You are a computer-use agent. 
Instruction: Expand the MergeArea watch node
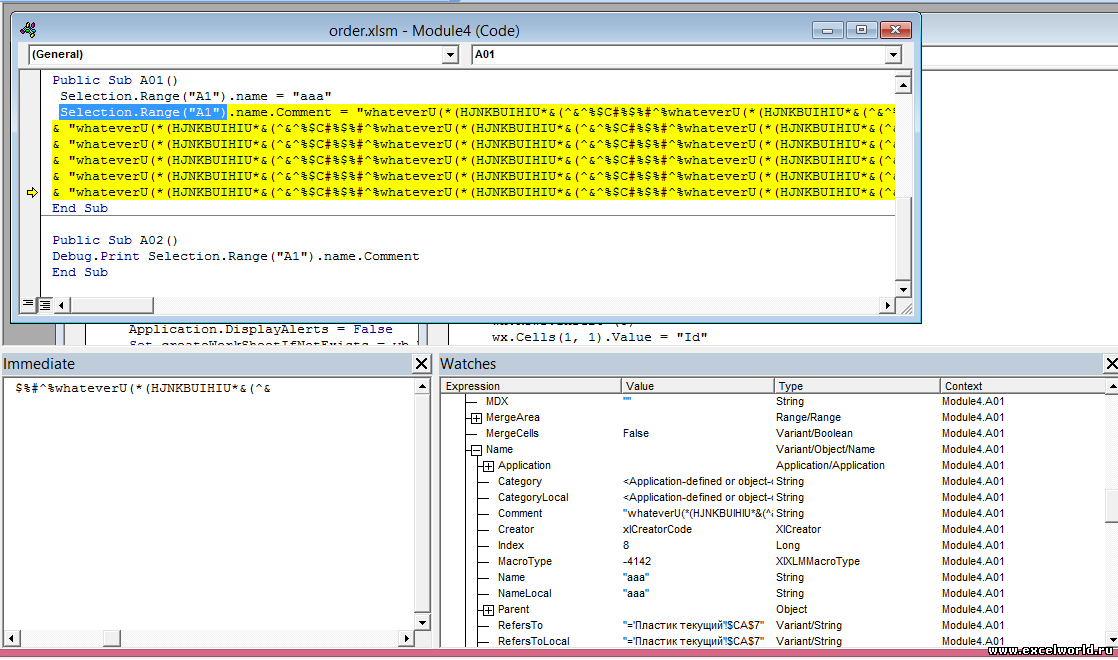[x=476, y=418]
